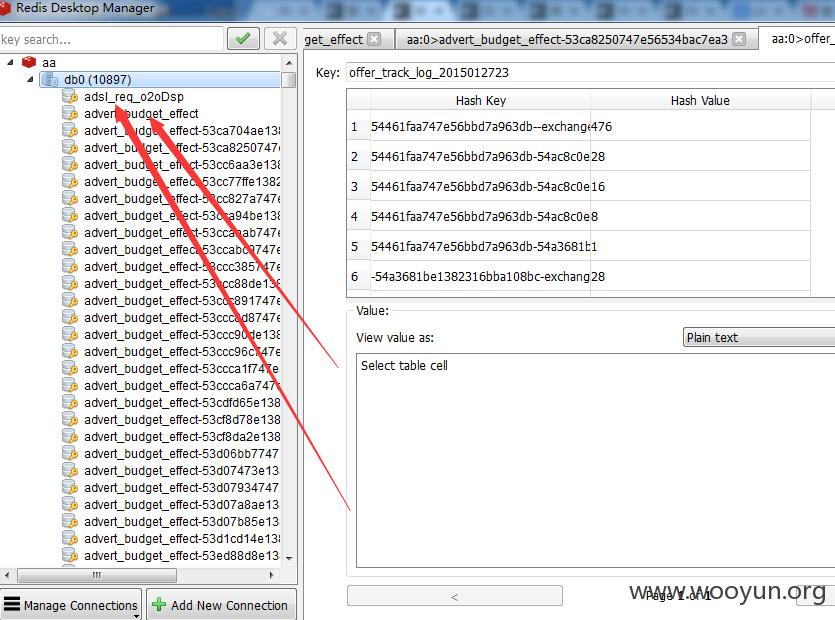Image resolution: width=835 pixels, height=620 pixels.
Task: Close the get_effect tab
Action: [374, 39]
